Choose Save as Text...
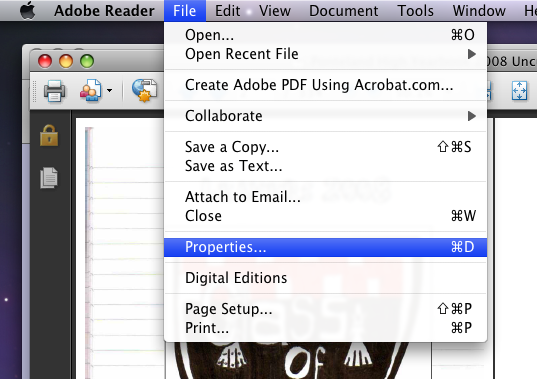The height and width of the screenshot is (379, 537). (325, 166)
